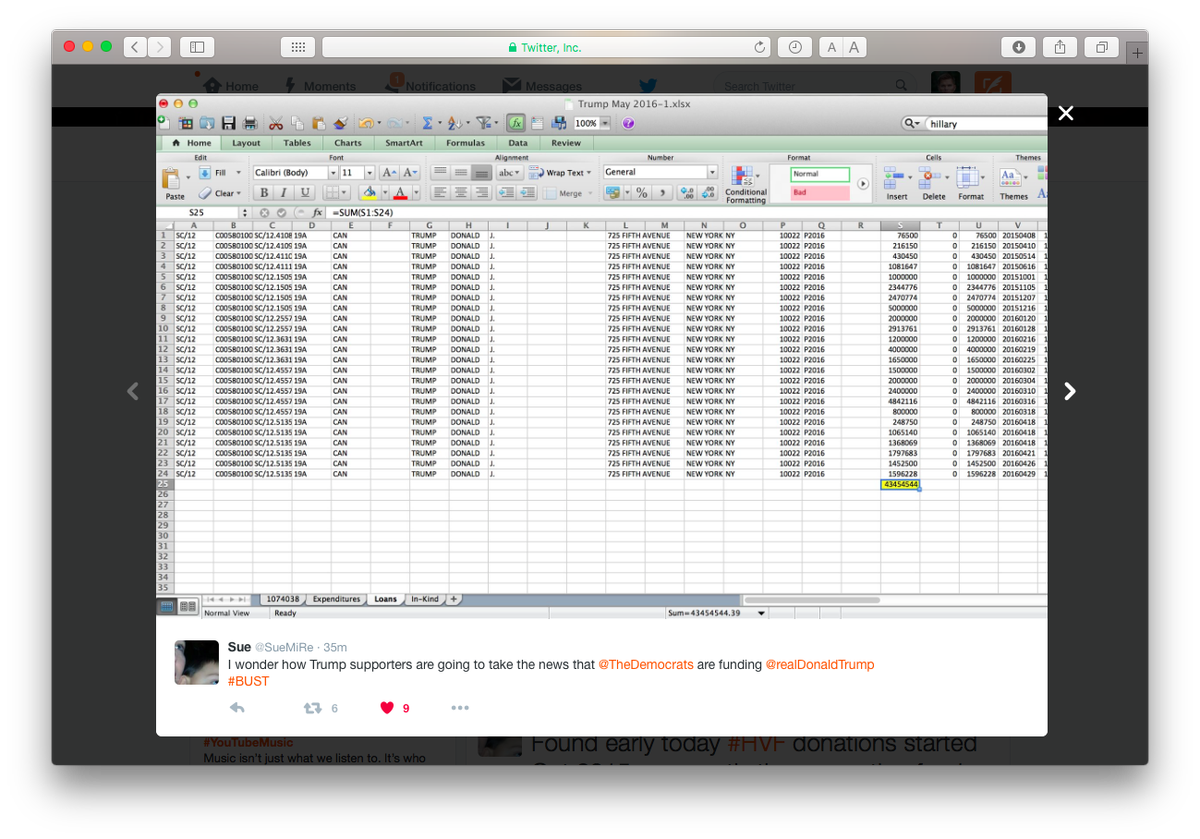Toggle the fx formula builder button
The width and height of the screenshot is (1200, 839).
(x=515, y=123)
